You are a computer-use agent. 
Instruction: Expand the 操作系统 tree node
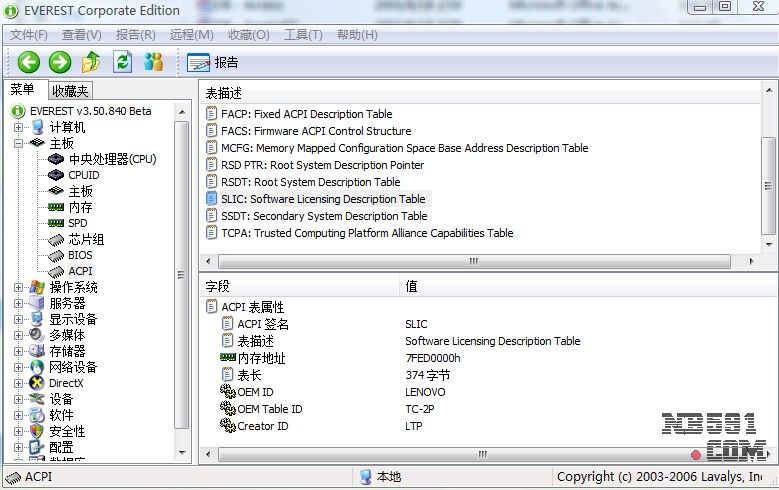(x=18, y=288)
